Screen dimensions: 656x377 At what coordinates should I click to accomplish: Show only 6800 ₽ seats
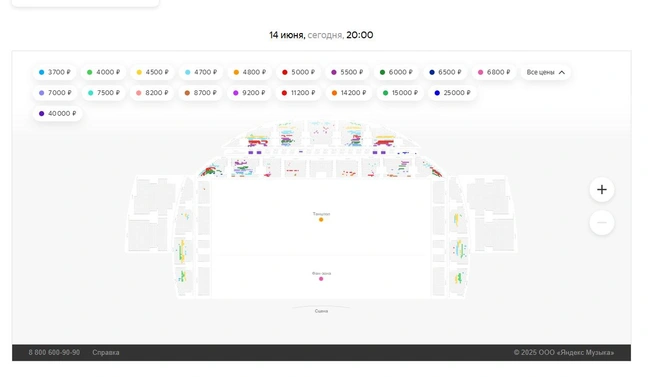click(x=494, y=72)
